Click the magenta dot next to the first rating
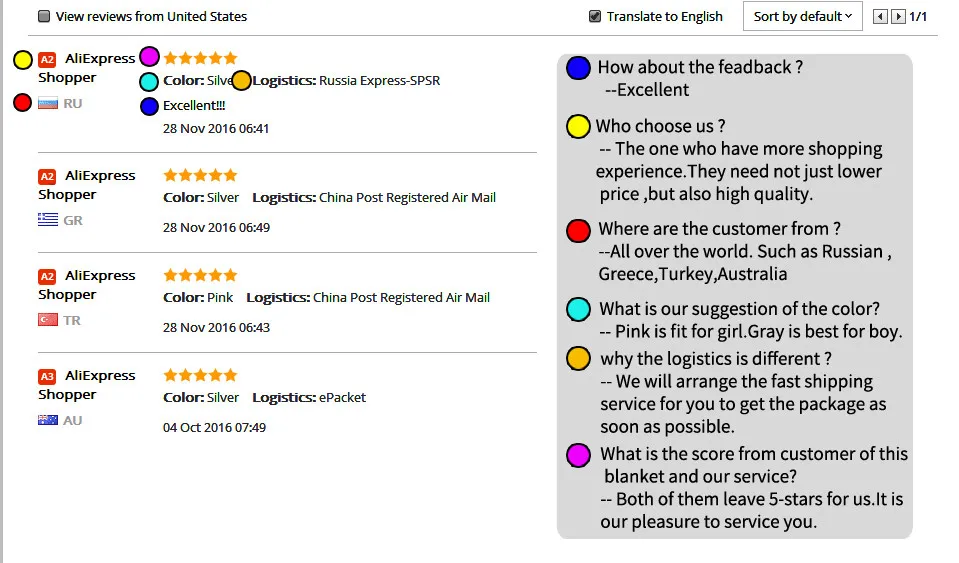Screen dimensions: 959x563 [x=149, y=56]
